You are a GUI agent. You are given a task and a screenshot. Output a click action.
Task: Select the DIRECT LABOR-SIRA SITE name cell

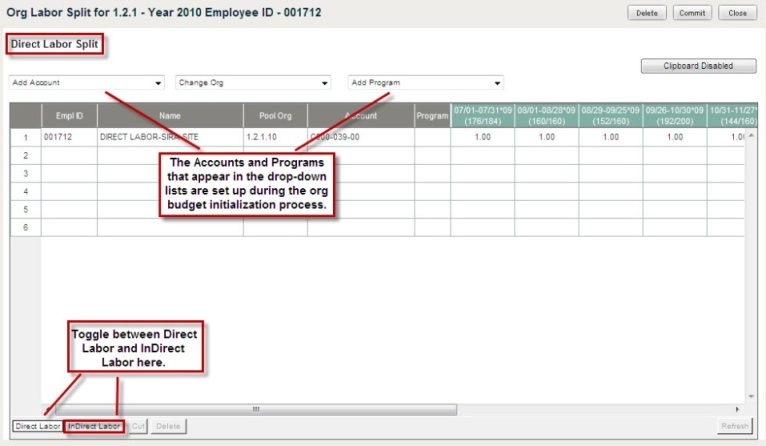tap(170, 137)
